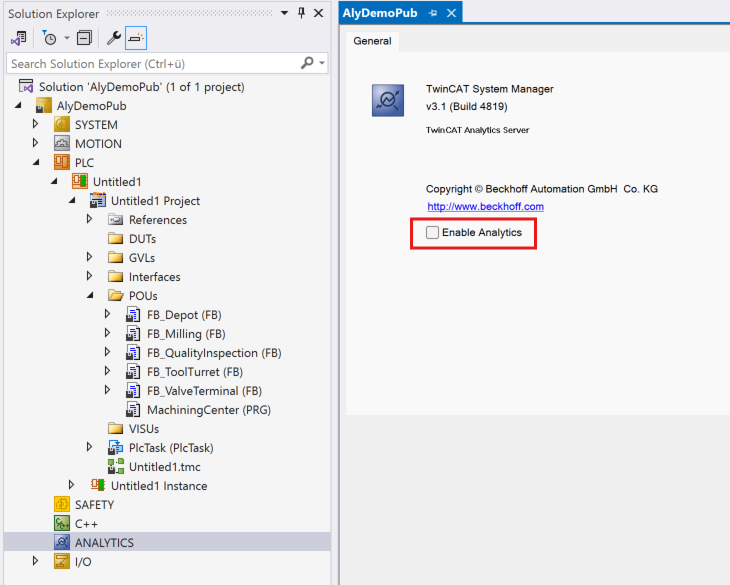Switch to the General tab
Viewport: 730px width, 585px height.
[x=373, y=42]
